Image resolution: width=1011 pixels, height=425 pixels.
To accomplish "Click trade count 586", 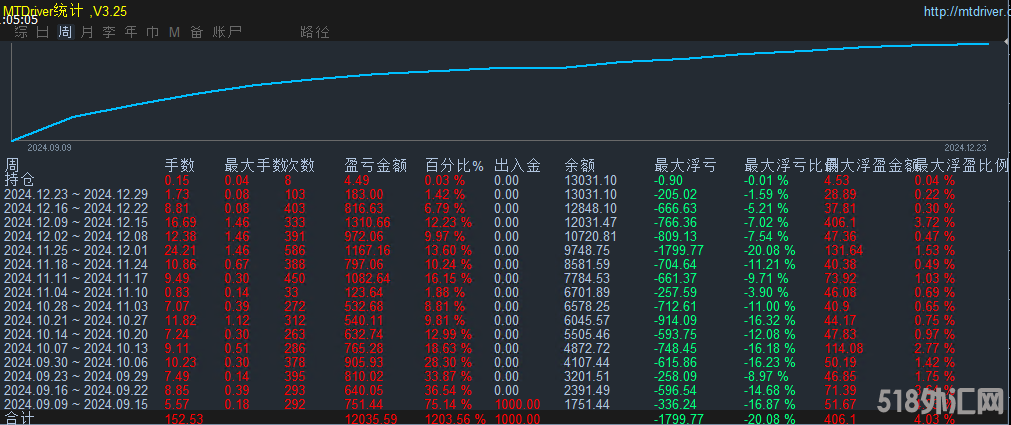I will (x=295, y=250).
